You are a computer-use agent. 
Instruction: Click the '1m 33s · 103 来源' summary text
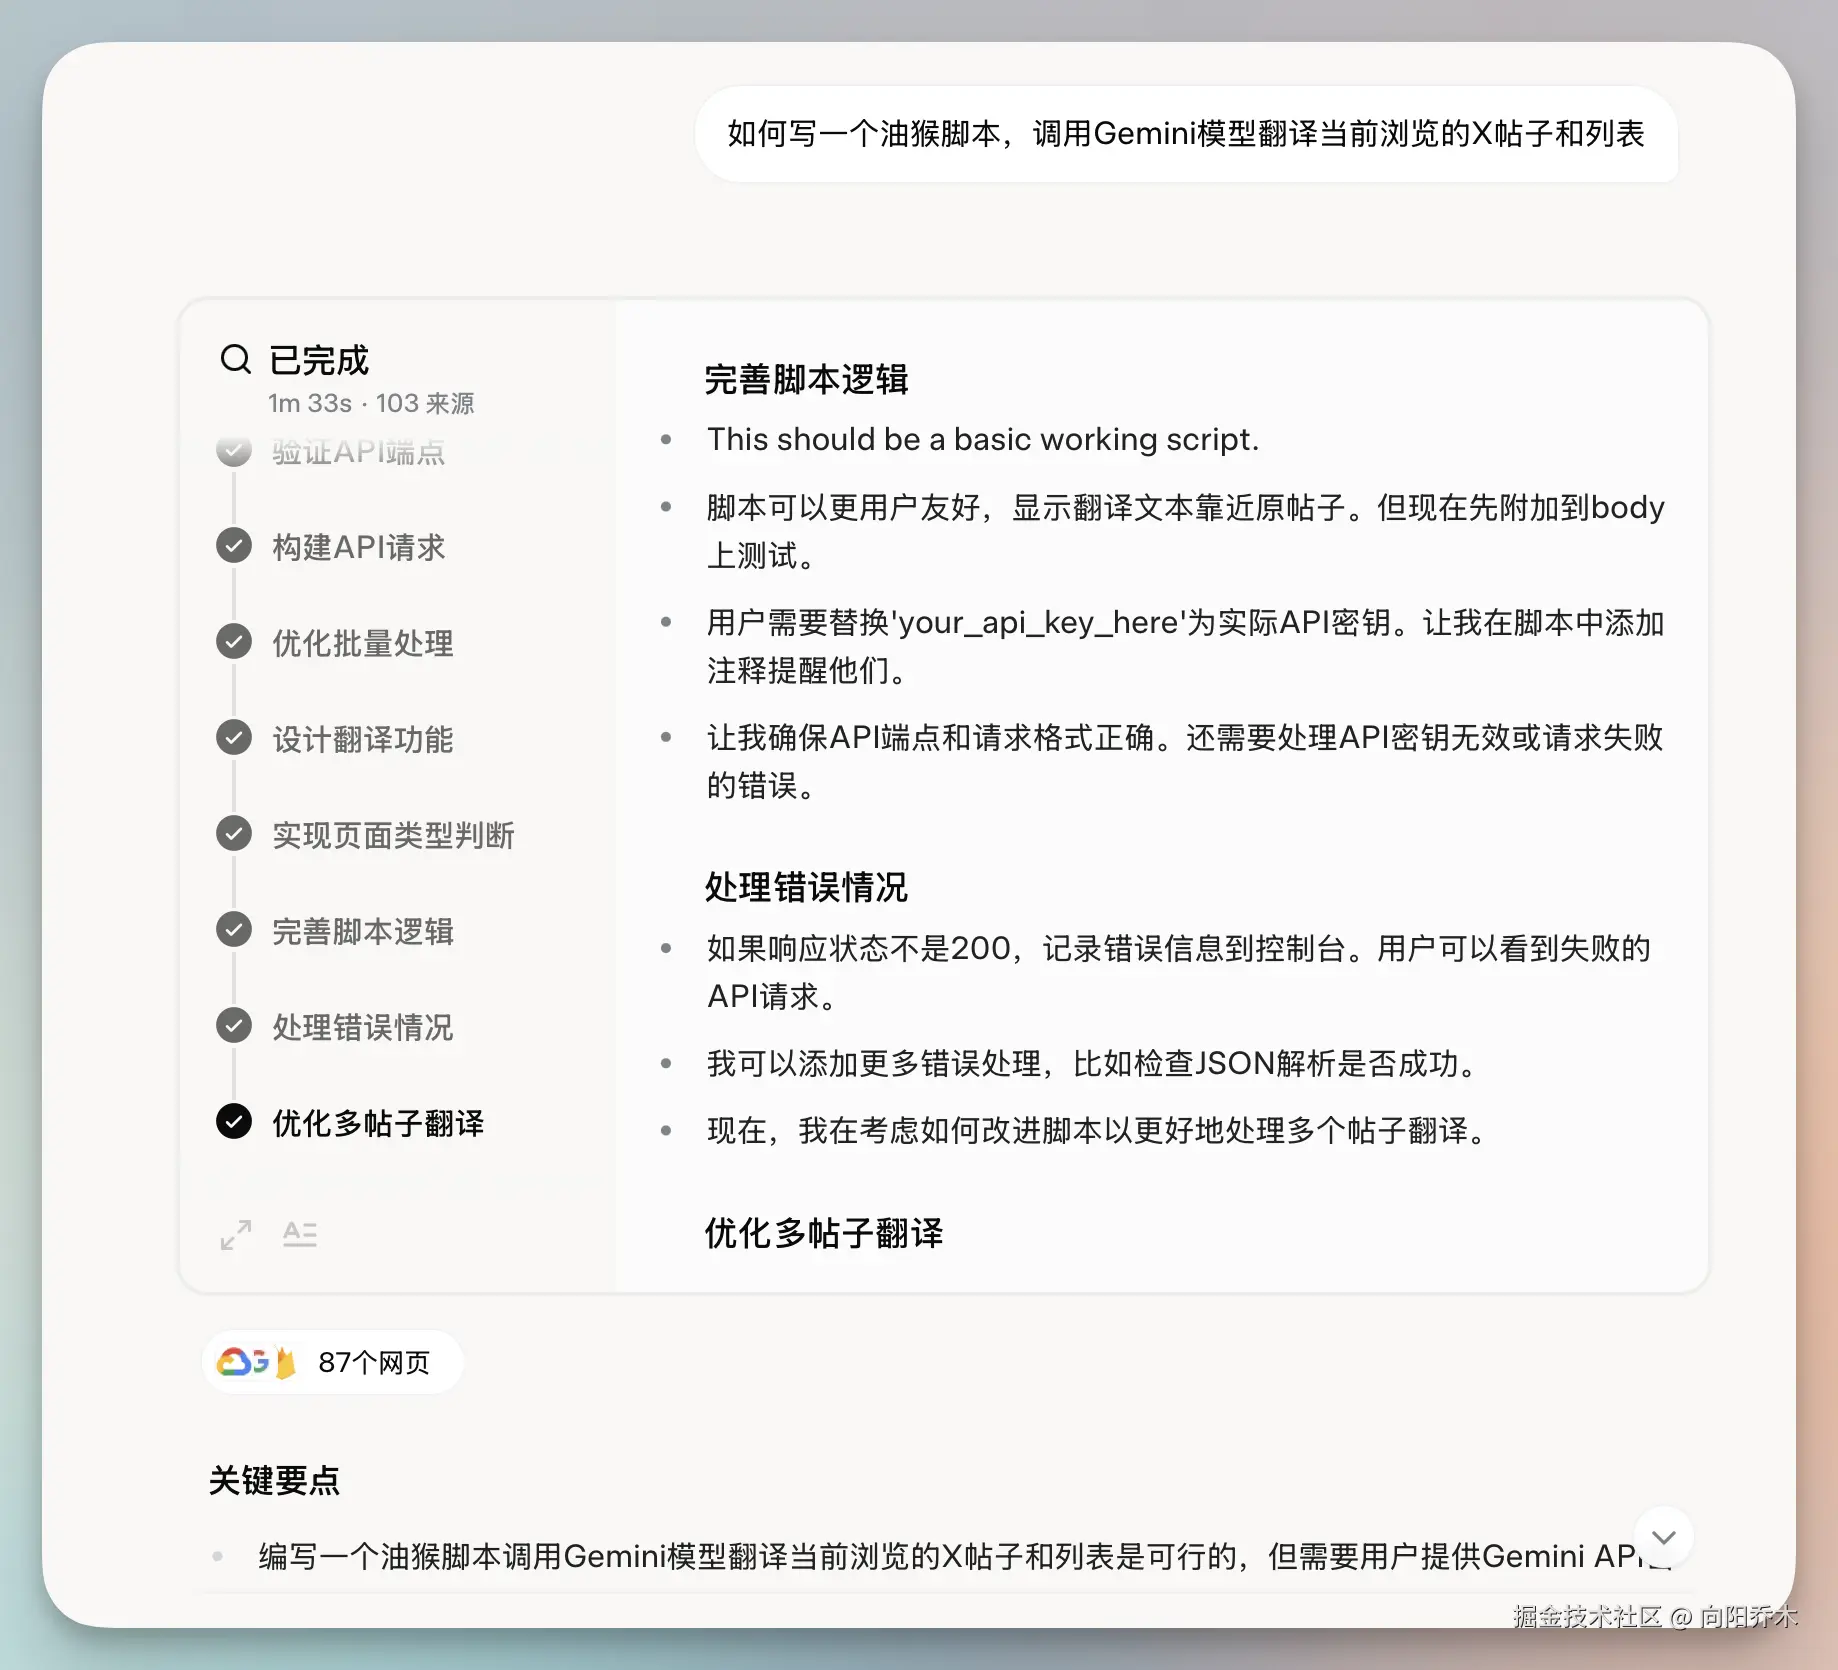point(371,403)
